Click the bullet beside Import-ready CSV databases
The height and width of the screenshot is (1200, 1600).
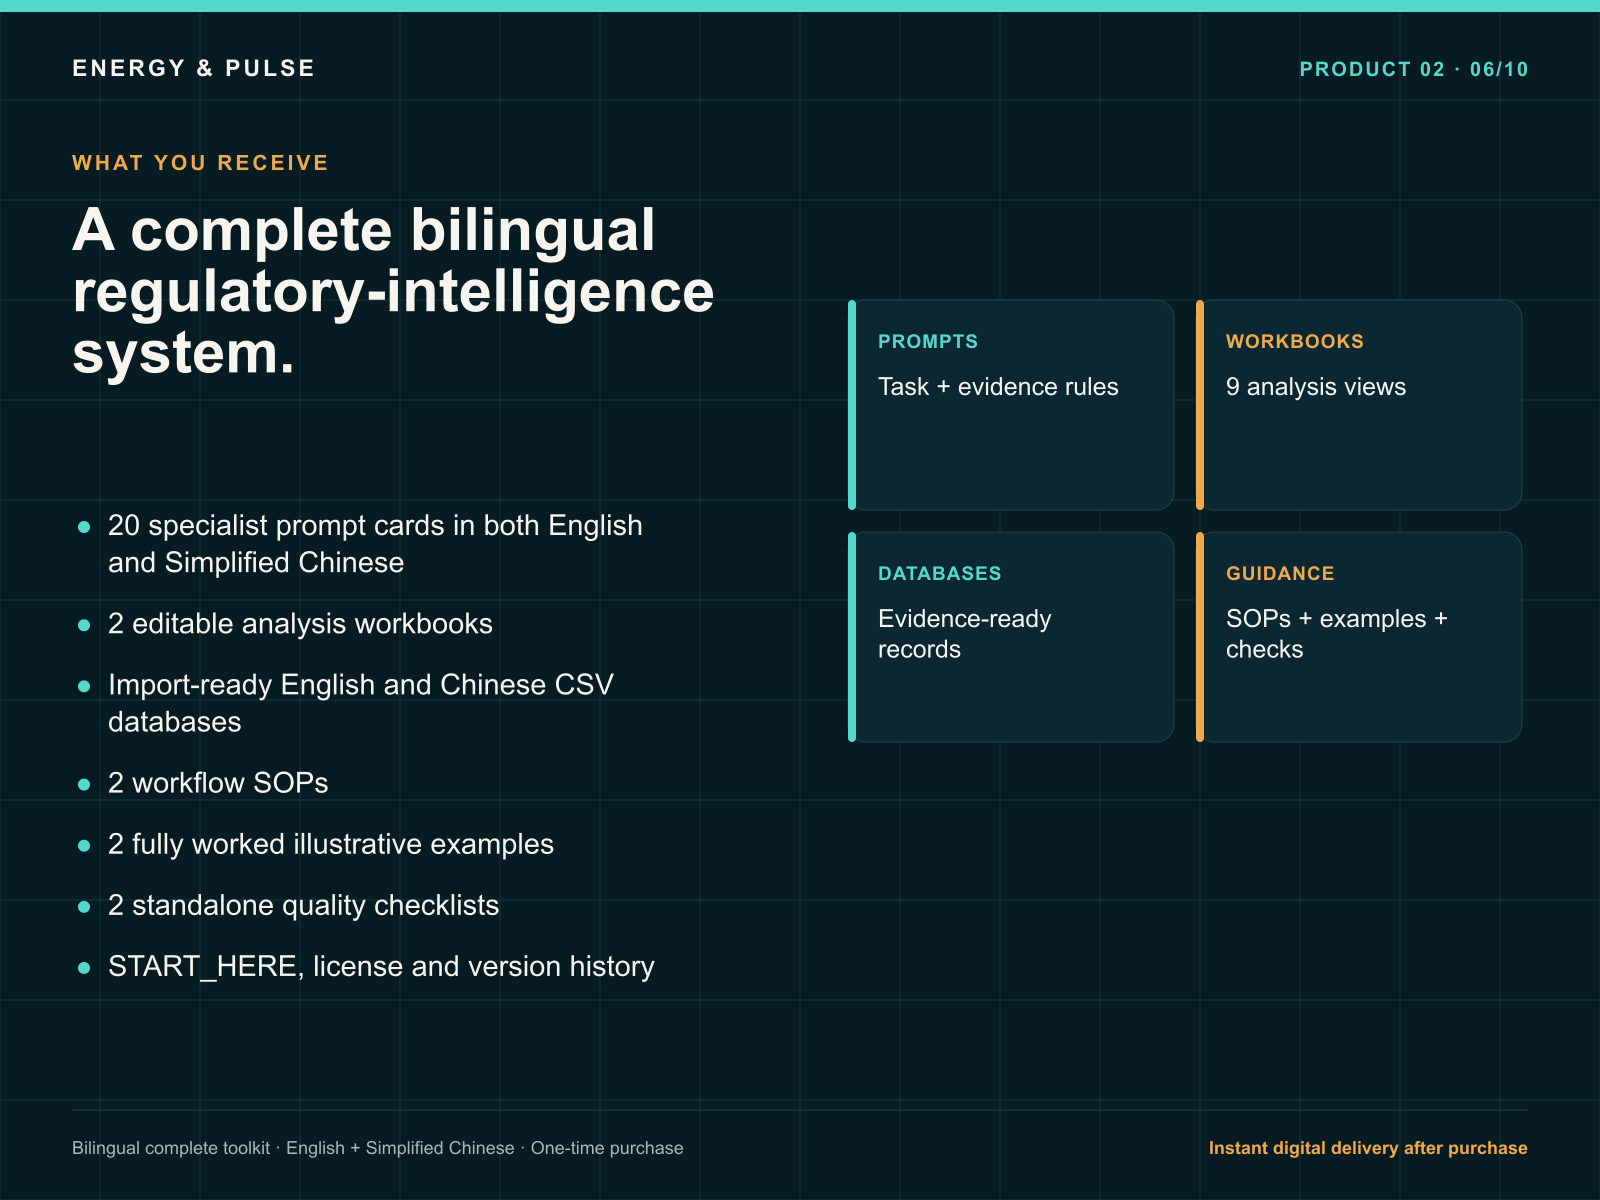84,686
